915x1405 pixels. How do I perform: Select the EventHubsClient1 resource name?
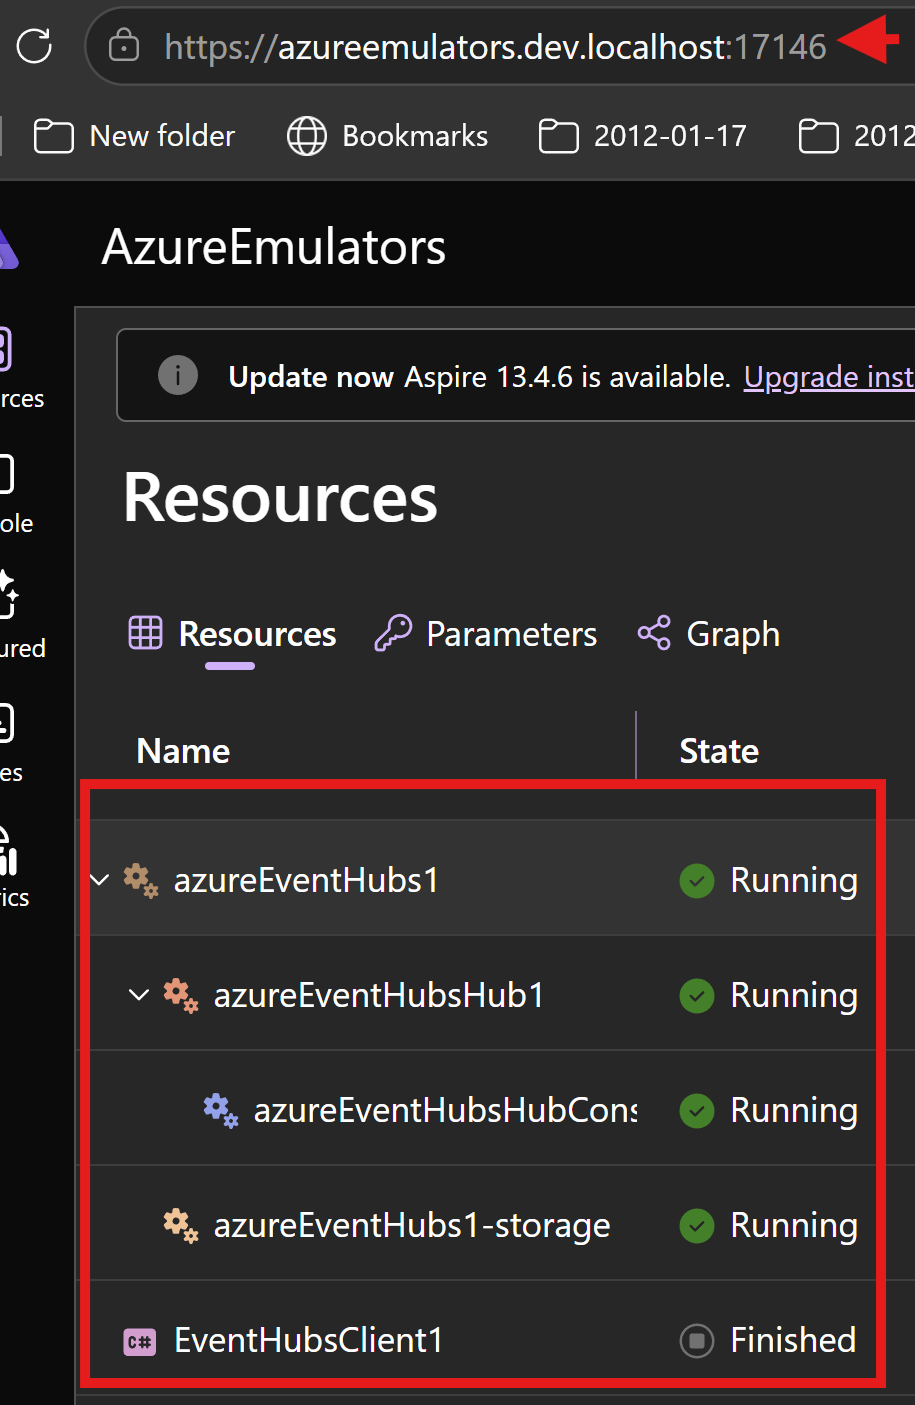tap(308, 1340)
